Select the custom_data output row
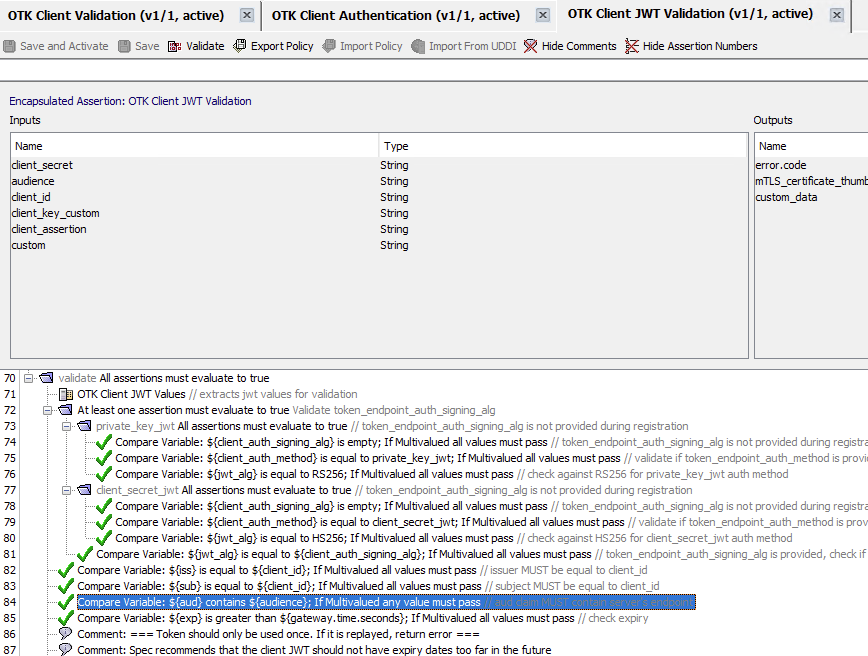Screen dimensions: 868x656 [x=812, y=197]
